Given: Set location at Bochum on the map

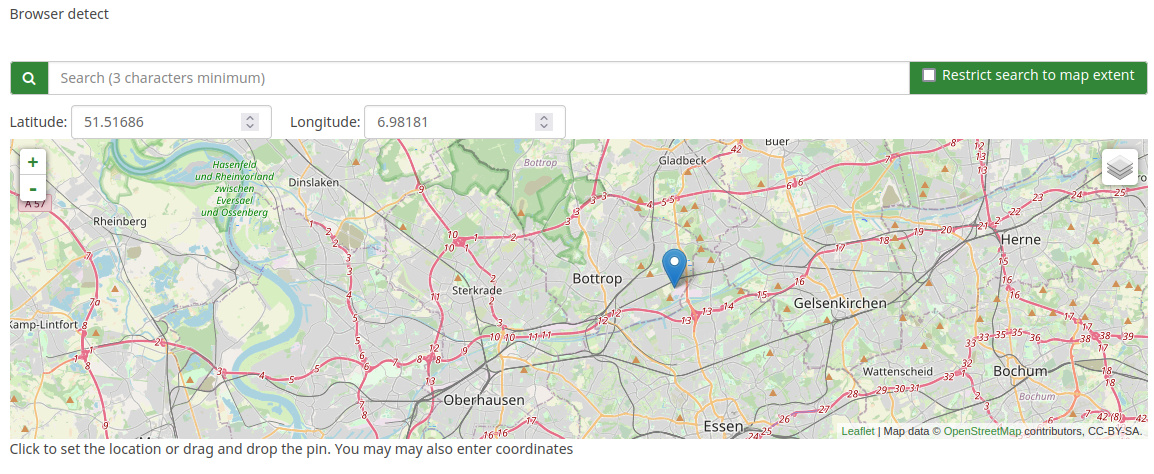Looking at the screenshot, I should click(1020, 371).
